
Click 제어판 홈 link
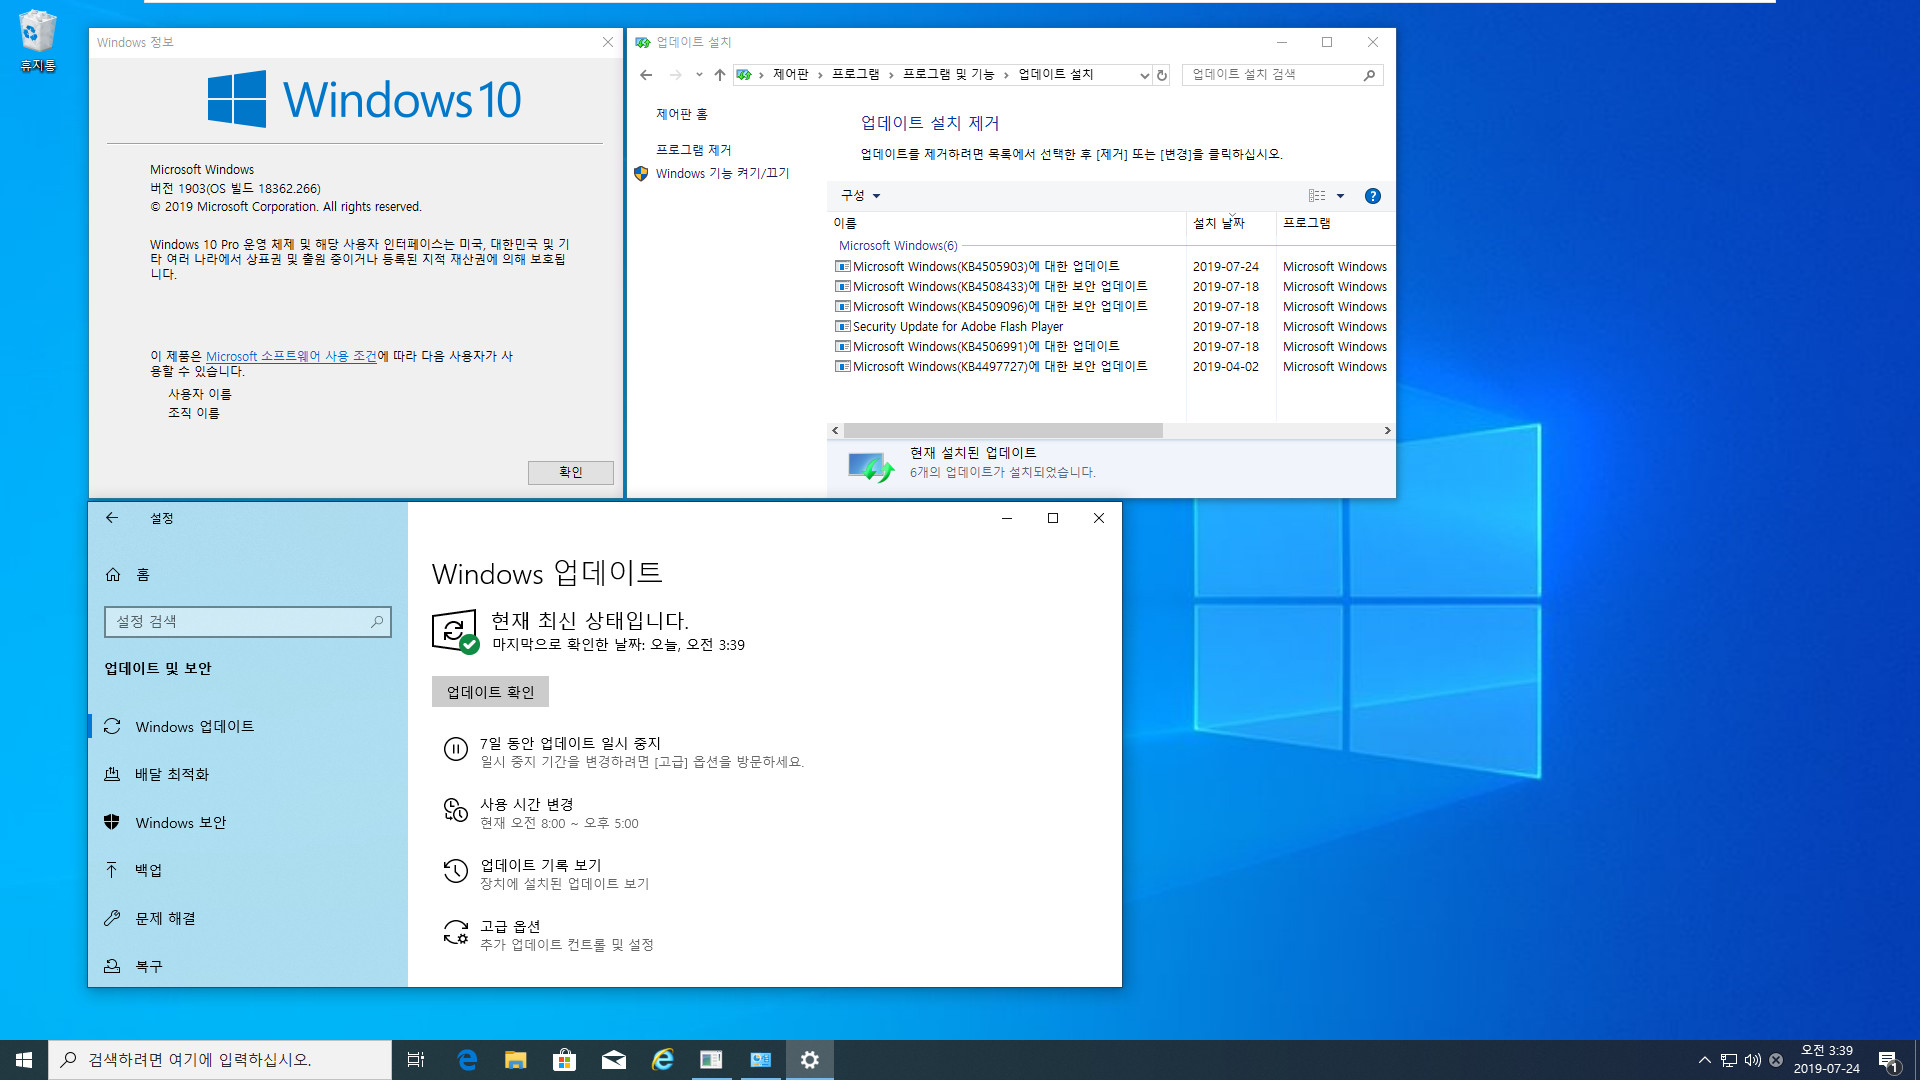682,115
